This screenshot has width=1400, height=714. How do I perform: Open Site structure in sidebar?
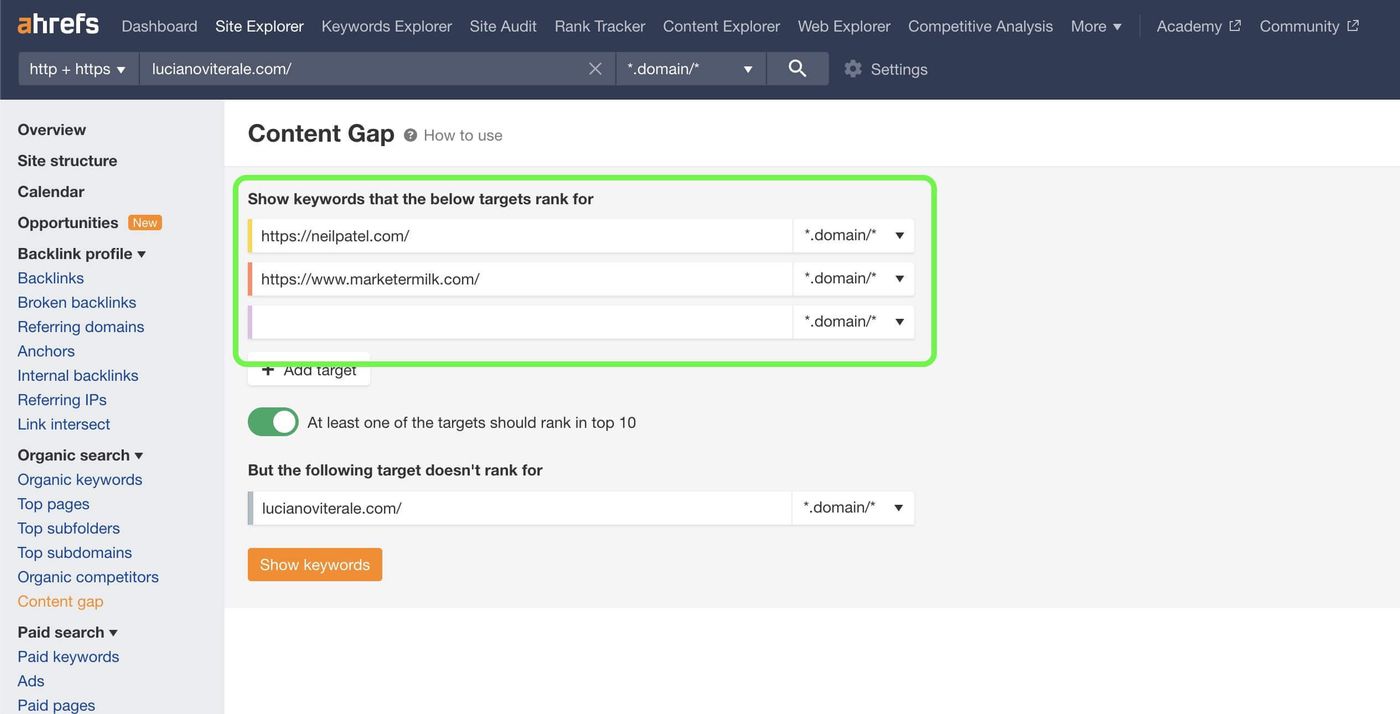(x=67, y=161)
